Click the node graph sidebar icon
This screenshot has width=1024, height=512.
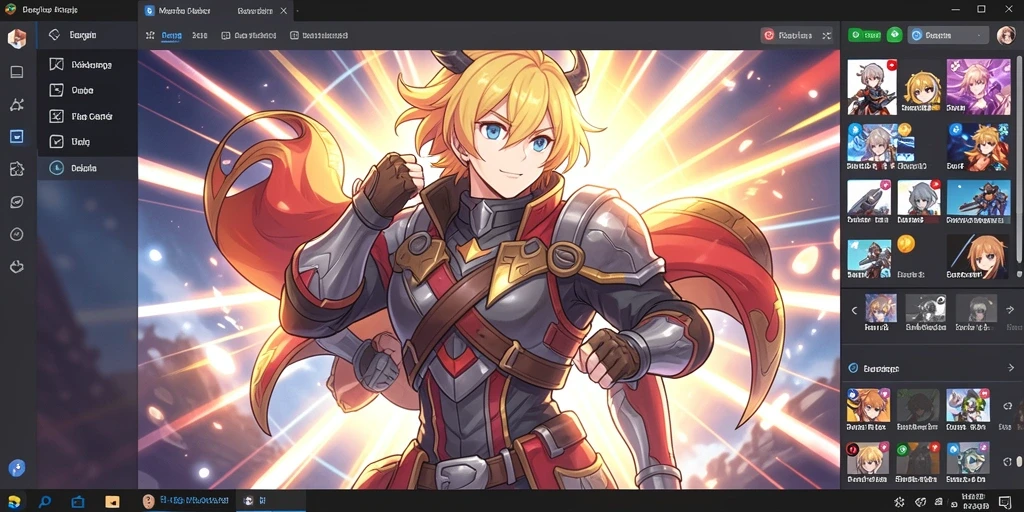[x=17, y=104]
